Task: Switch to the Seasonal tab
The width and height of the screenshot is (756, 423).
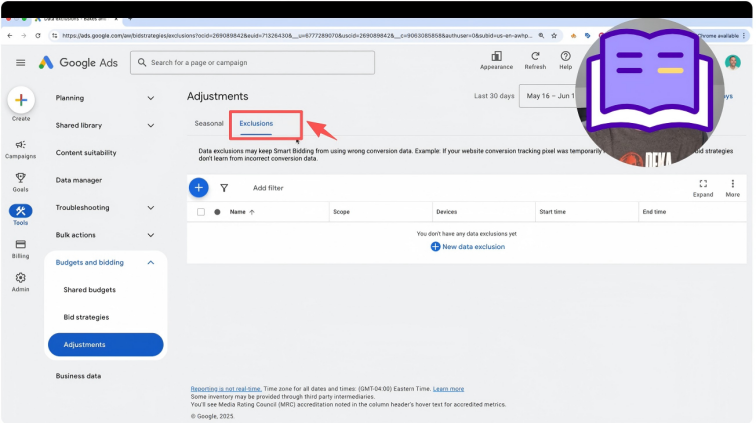Action: point(209,123)
